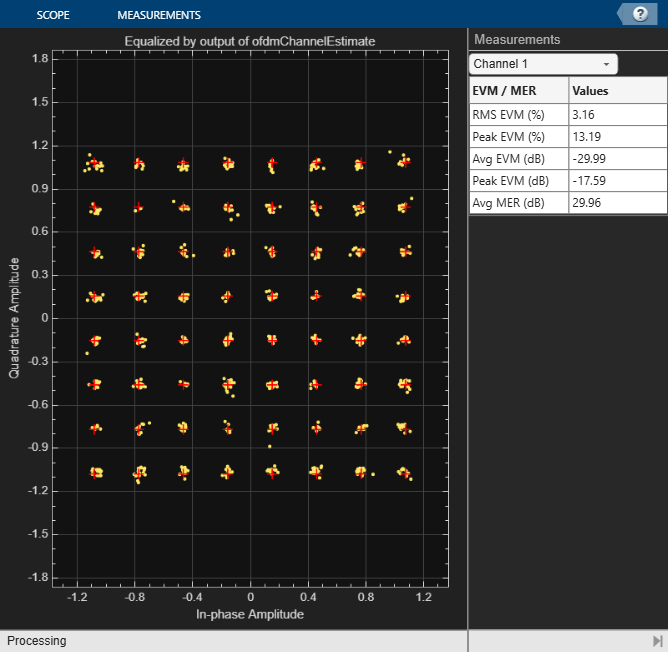Screen dimensions: 668x652
Task: Click the In-phase Amplitude axis label
Action: [x=249, y=614]
